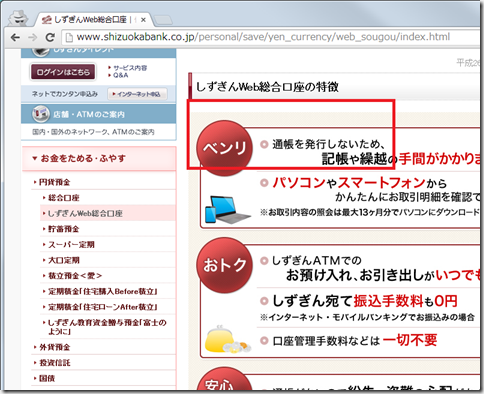Open the 総合口座 menu item
Screen dimensions: 484x394
coord(64,198)
